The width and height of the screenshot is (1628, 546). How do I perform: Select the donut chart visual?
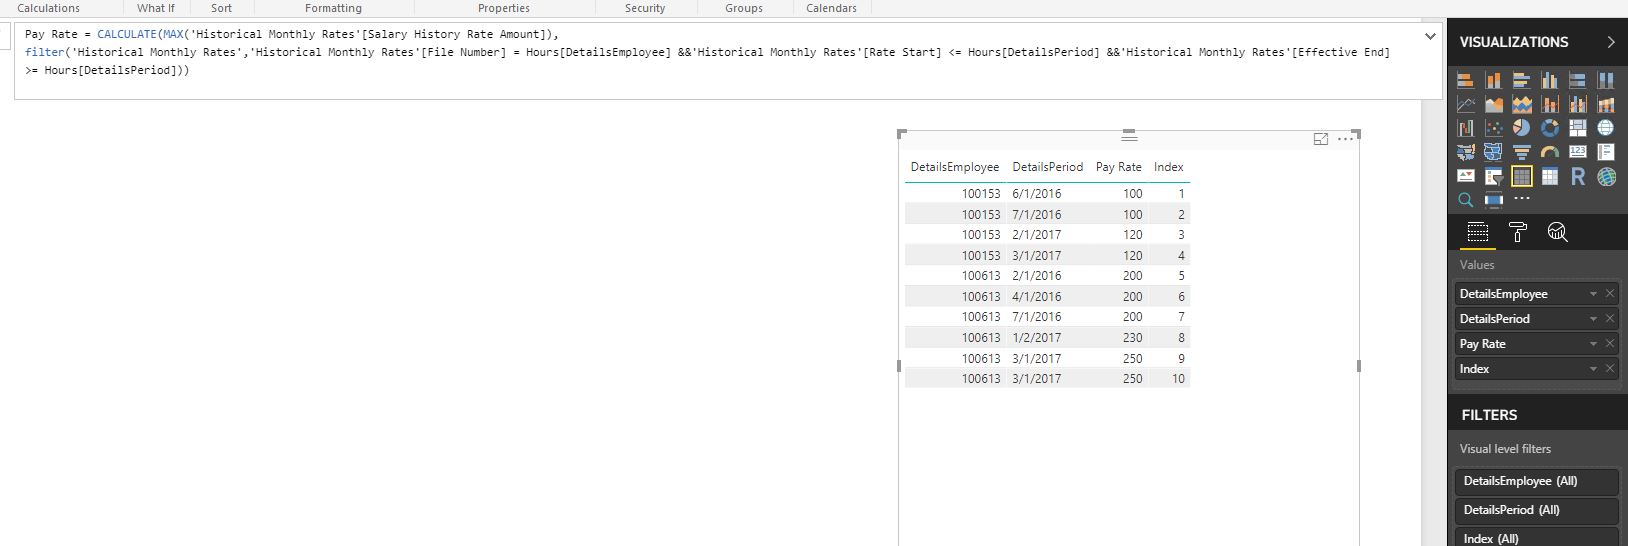pos(1550,128)
